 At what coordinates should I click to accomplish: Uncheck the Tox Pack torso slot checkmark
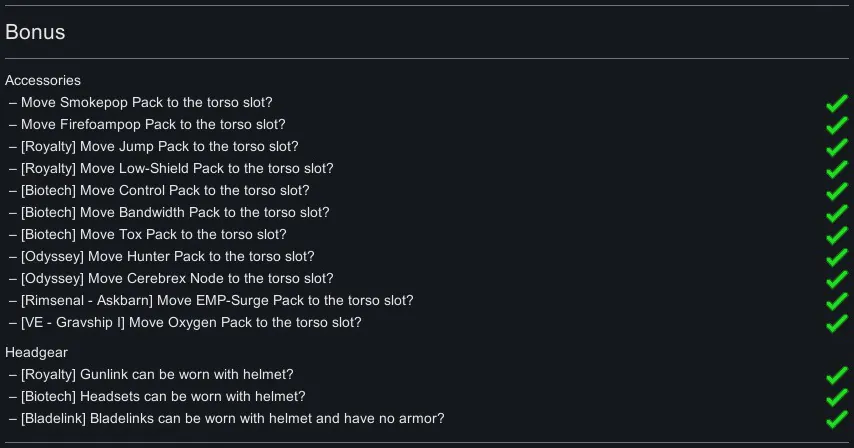pyautogui.click(x=836, y=235)
